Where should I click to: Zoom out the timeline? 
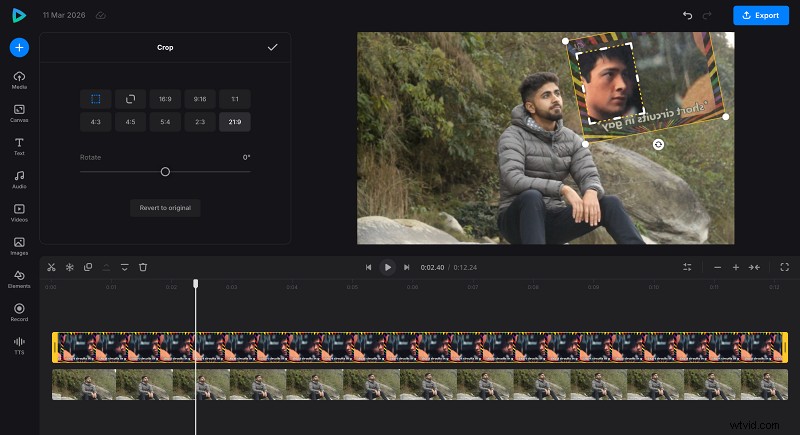click(x=717, y=267)
